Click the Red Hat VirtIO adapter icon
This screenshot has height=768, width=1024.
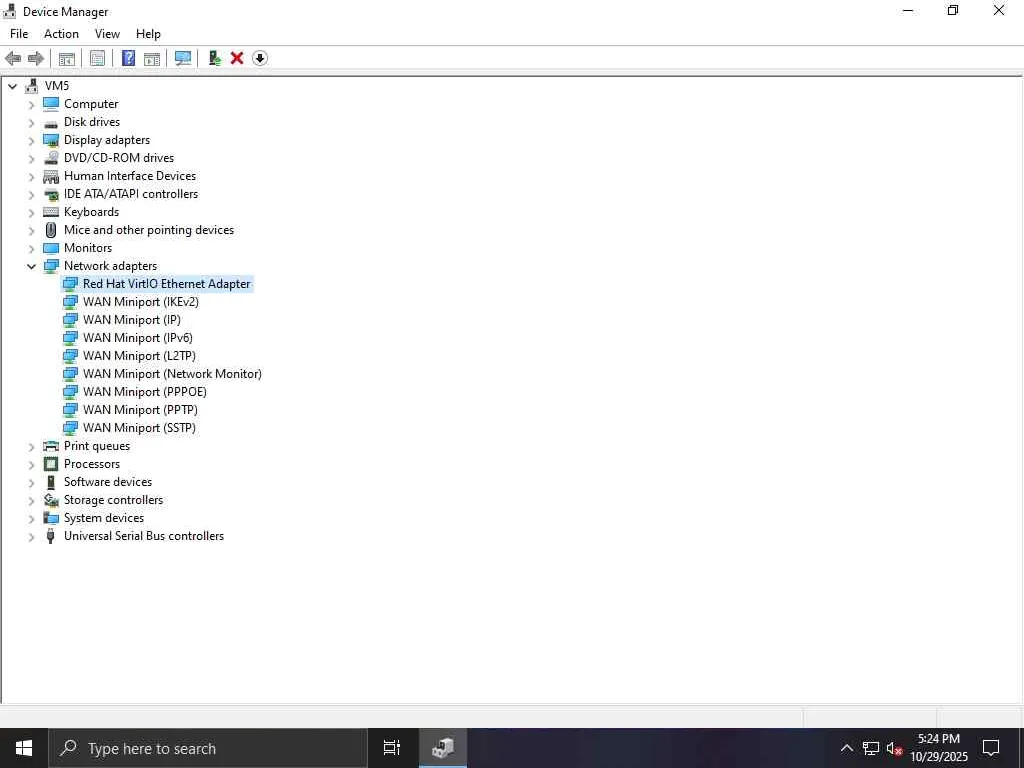click(70, 284)
